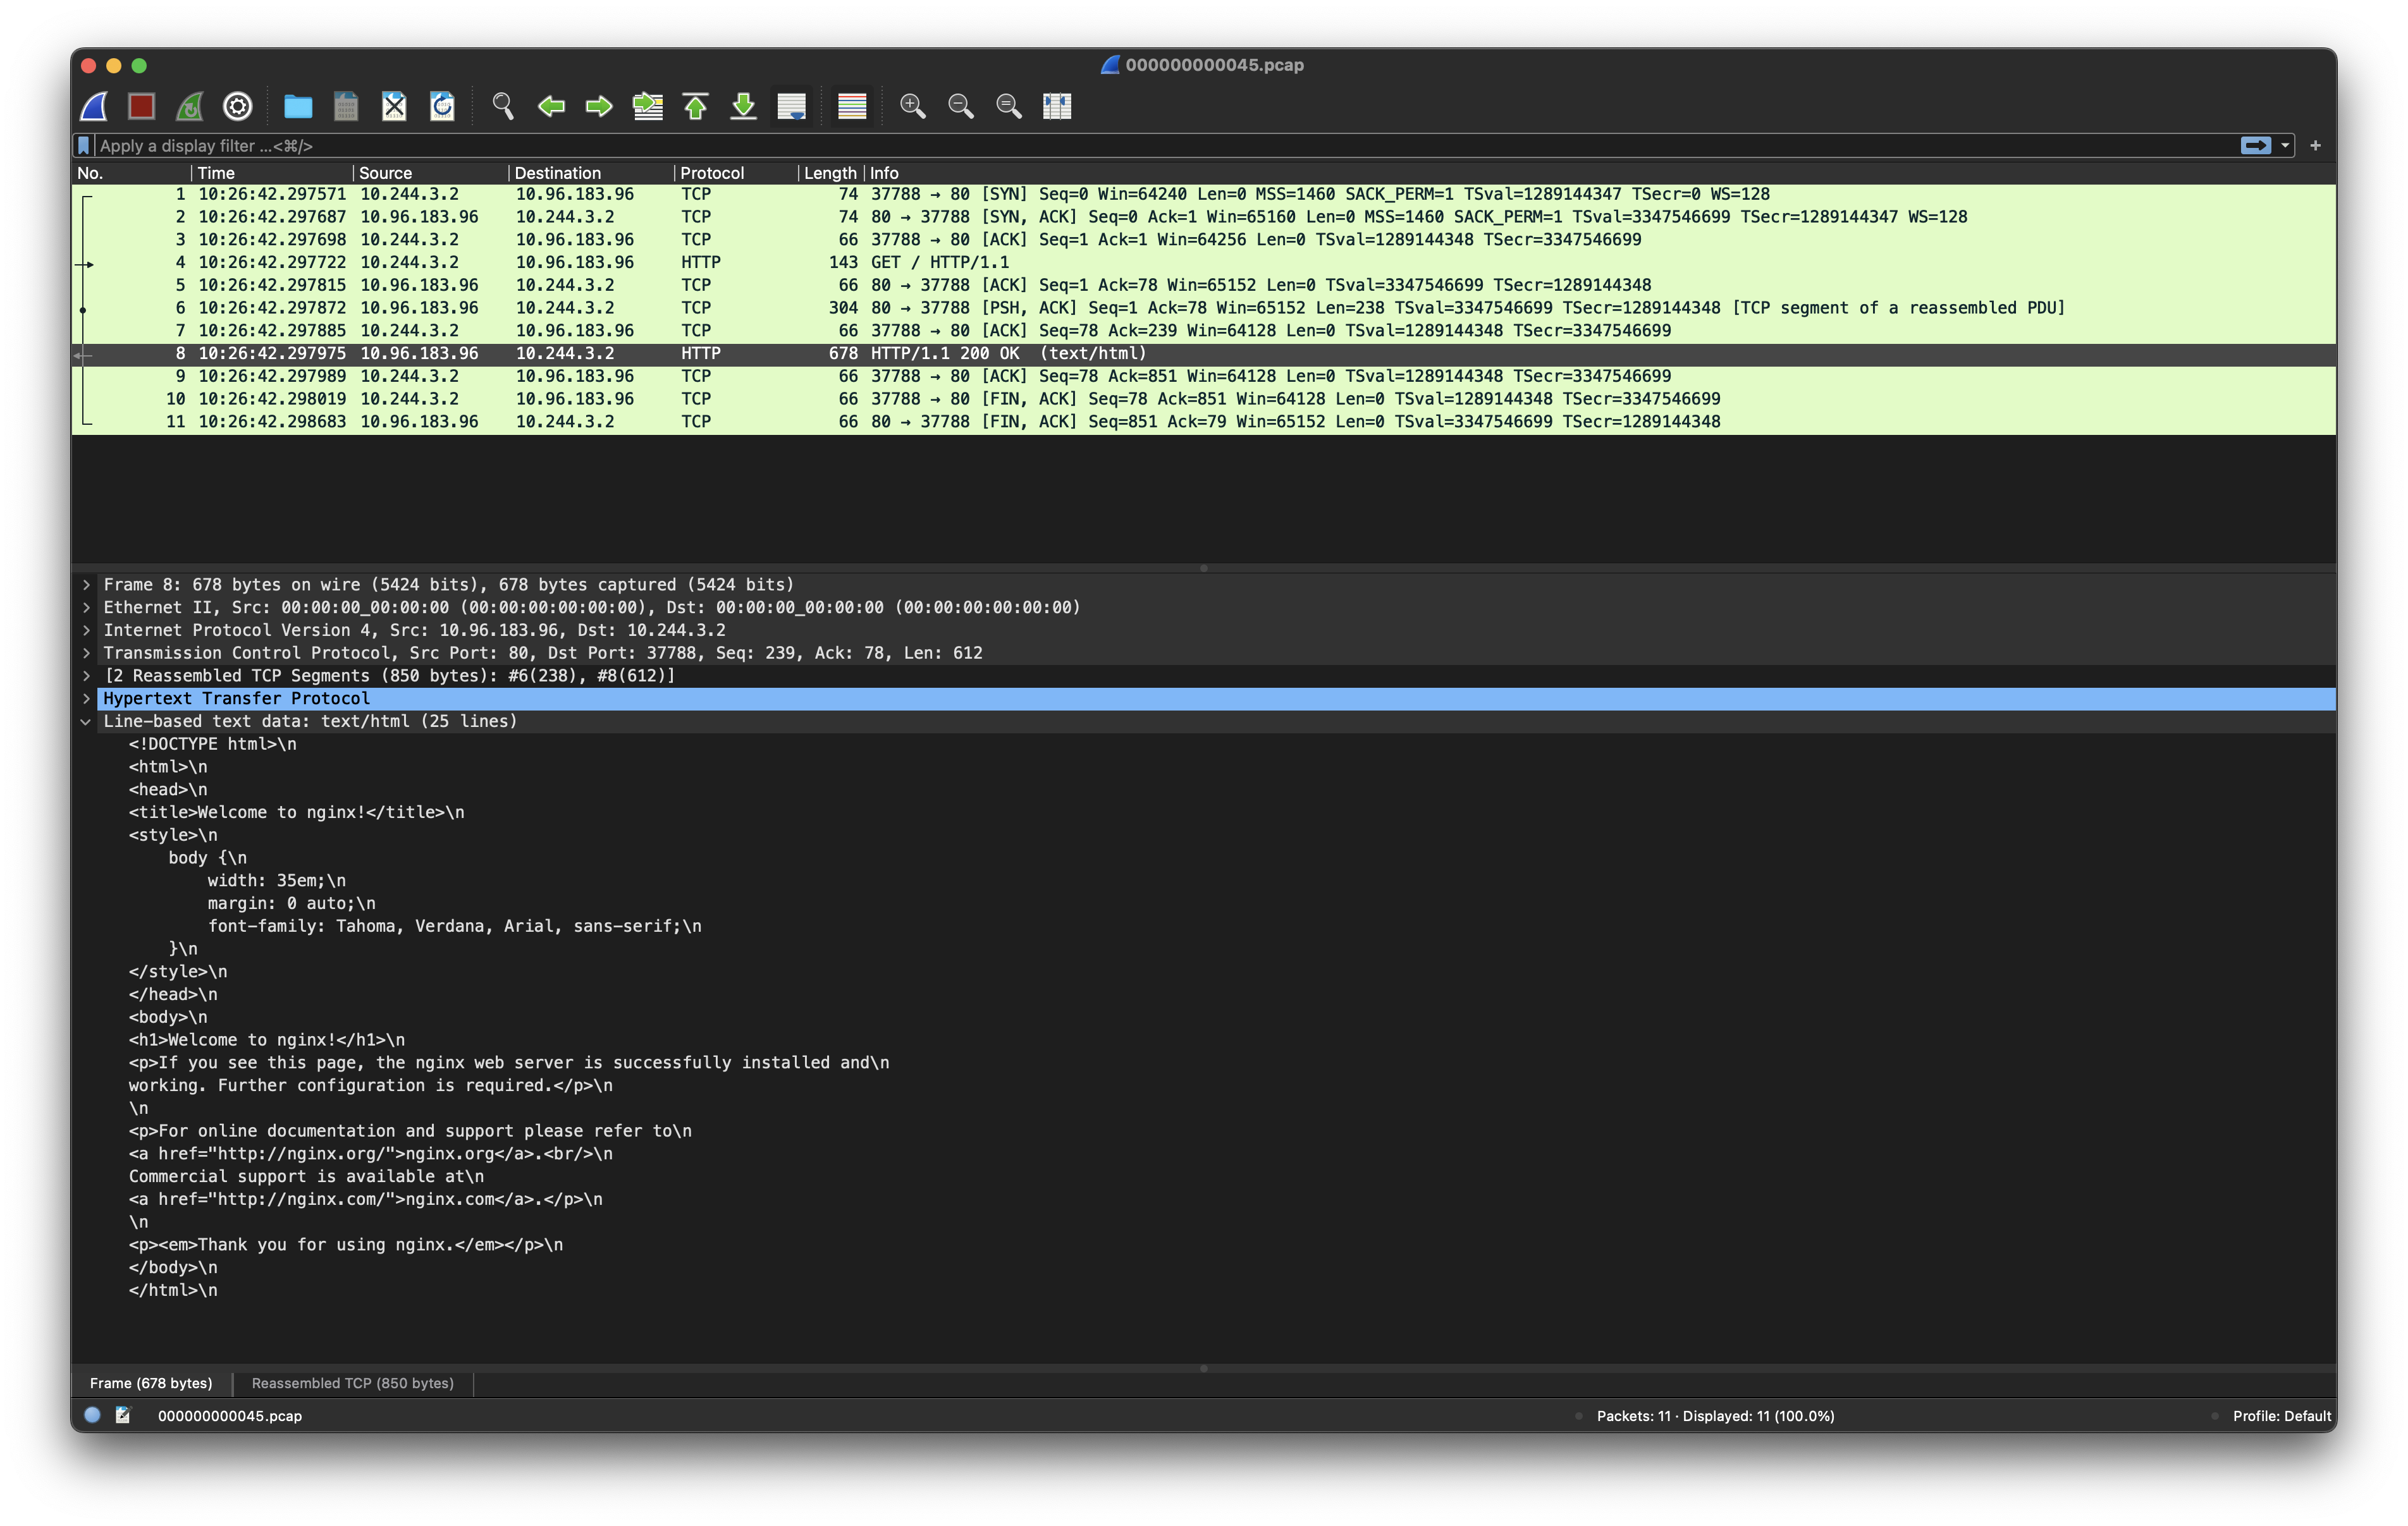Image resolution: width=2408 pixels, height=1526 pixels.
Task: Select packet 8 HTTP/1.1 200 OK
Action: pyautogui.click(x=1204, y=353)
